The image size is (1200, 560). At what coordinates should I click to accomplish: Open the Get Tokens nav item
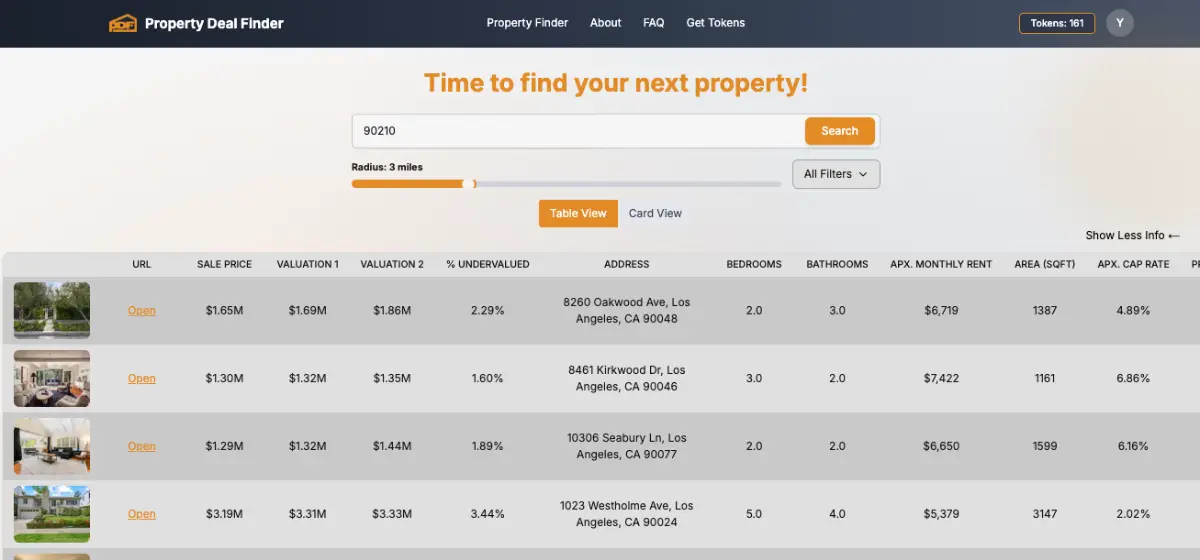click(x=715, y=23)
